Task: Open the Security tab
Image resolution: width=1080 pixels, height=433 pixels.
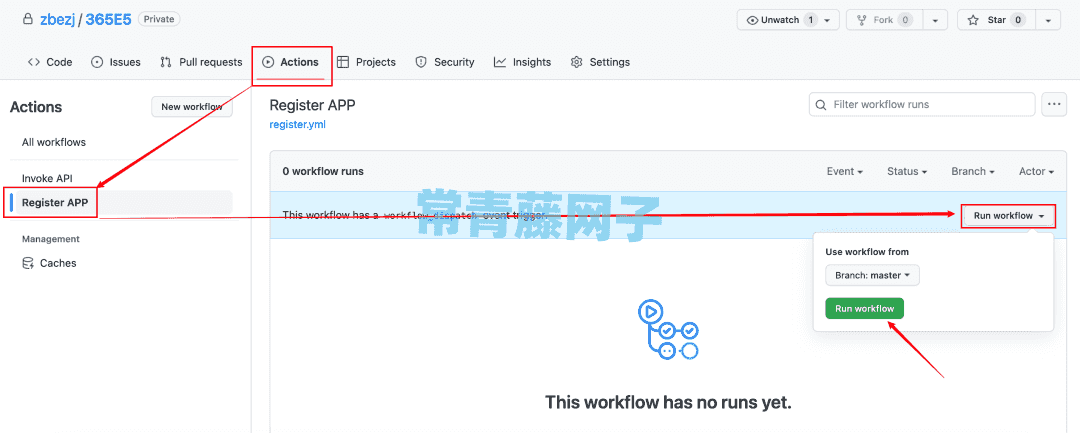Action: 445,62
